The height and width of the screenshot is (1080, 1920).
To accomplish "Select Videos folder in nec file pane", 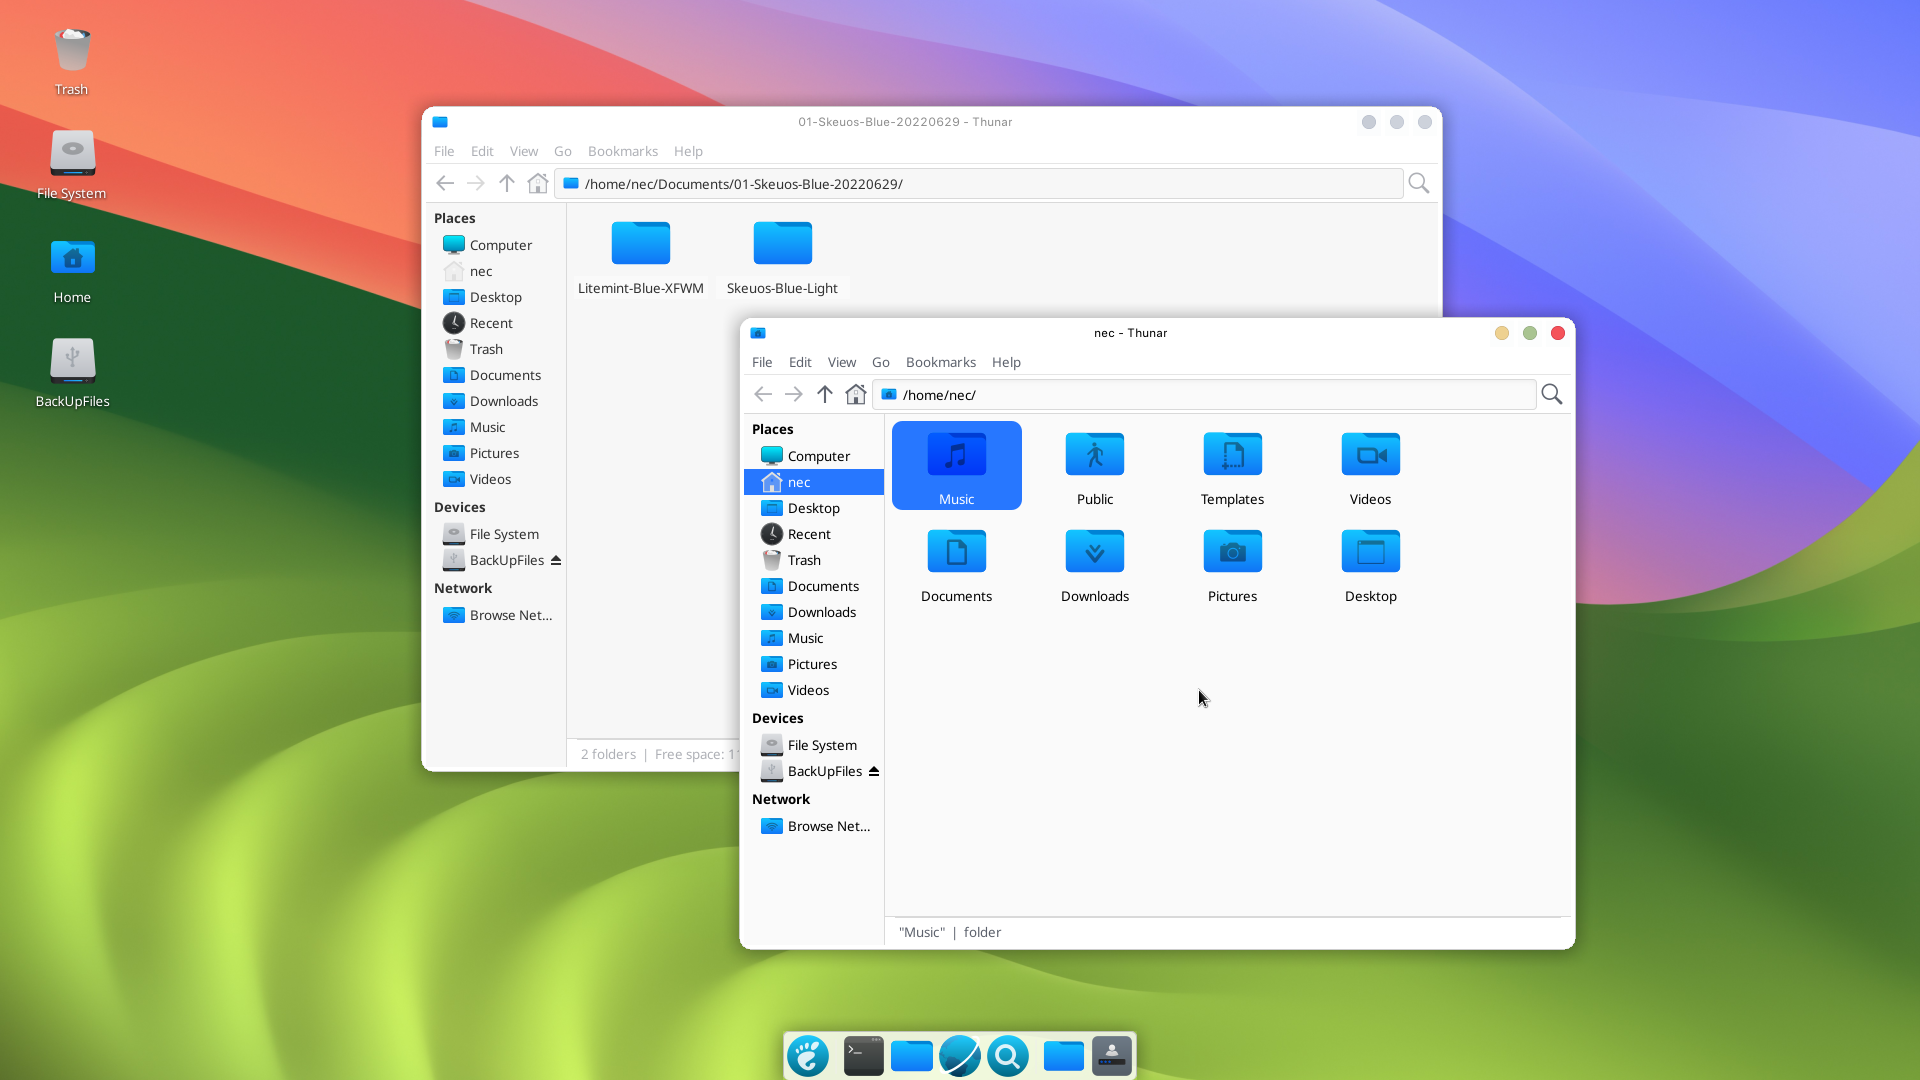I will tap(1371, 468).
